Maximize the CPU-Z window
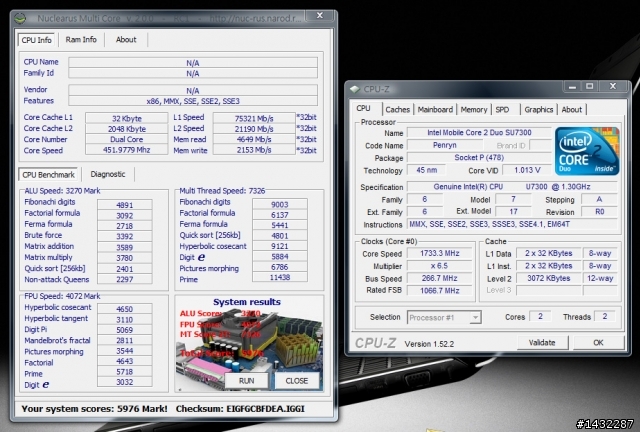The image size is (640, 432). coord(589,86)
